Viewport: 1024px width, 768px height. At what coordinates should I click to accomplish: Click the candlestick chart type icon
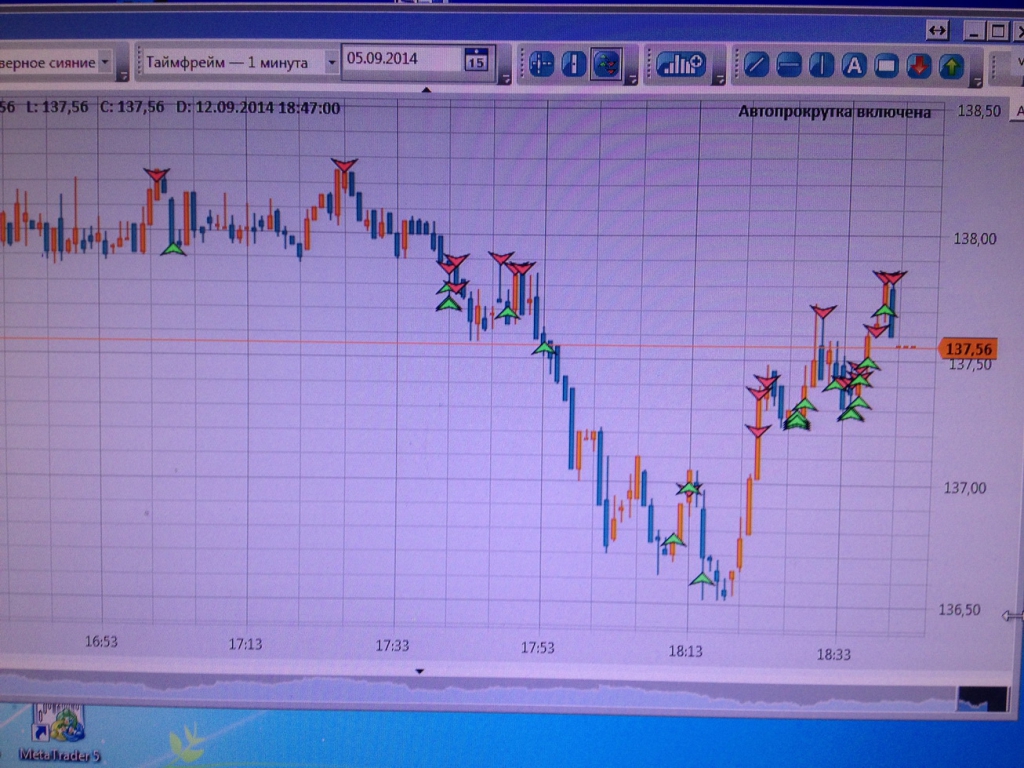573,64
